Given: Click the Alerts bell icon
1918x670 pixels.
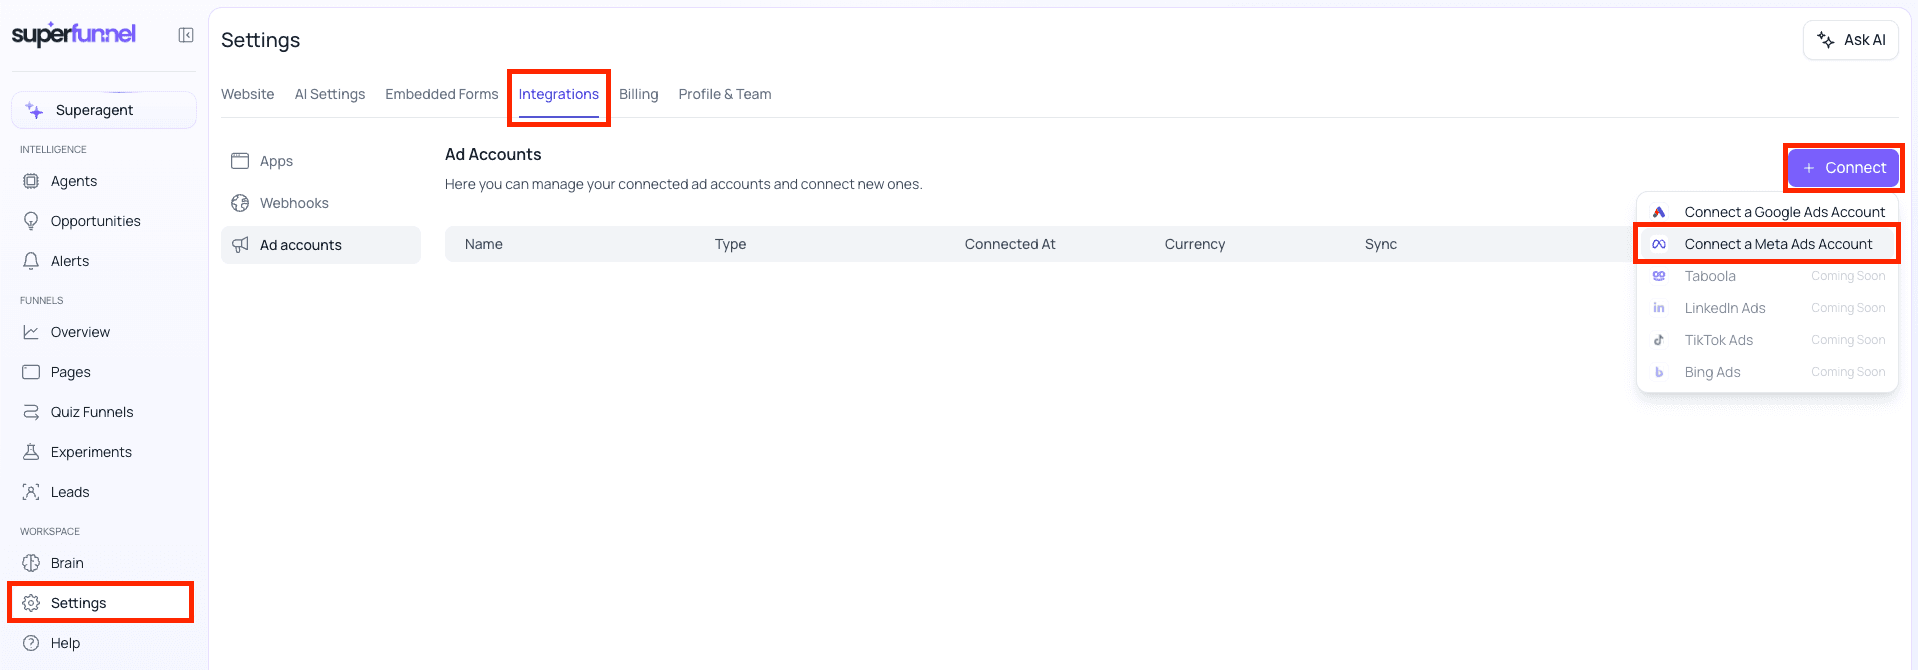Looking at the screenshot, I should coord(31,261).
